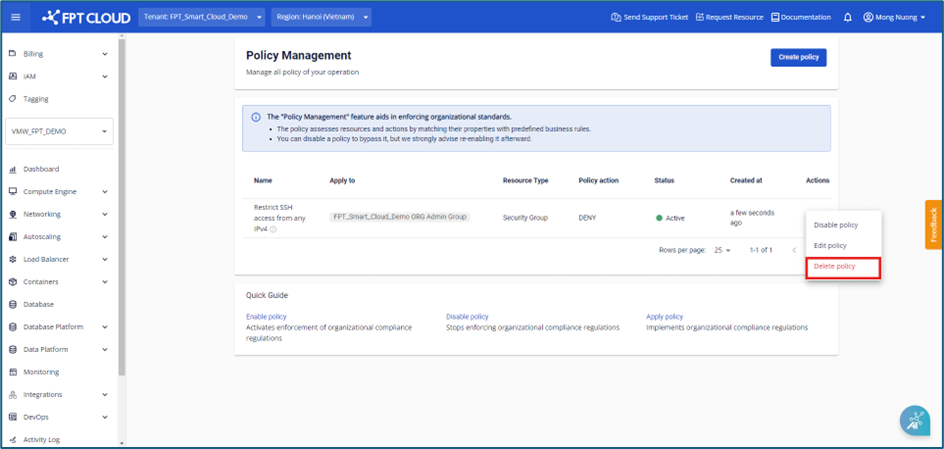Open the Tenant dropdown selector
Screen dimensions: 944x449
point(201,17)
